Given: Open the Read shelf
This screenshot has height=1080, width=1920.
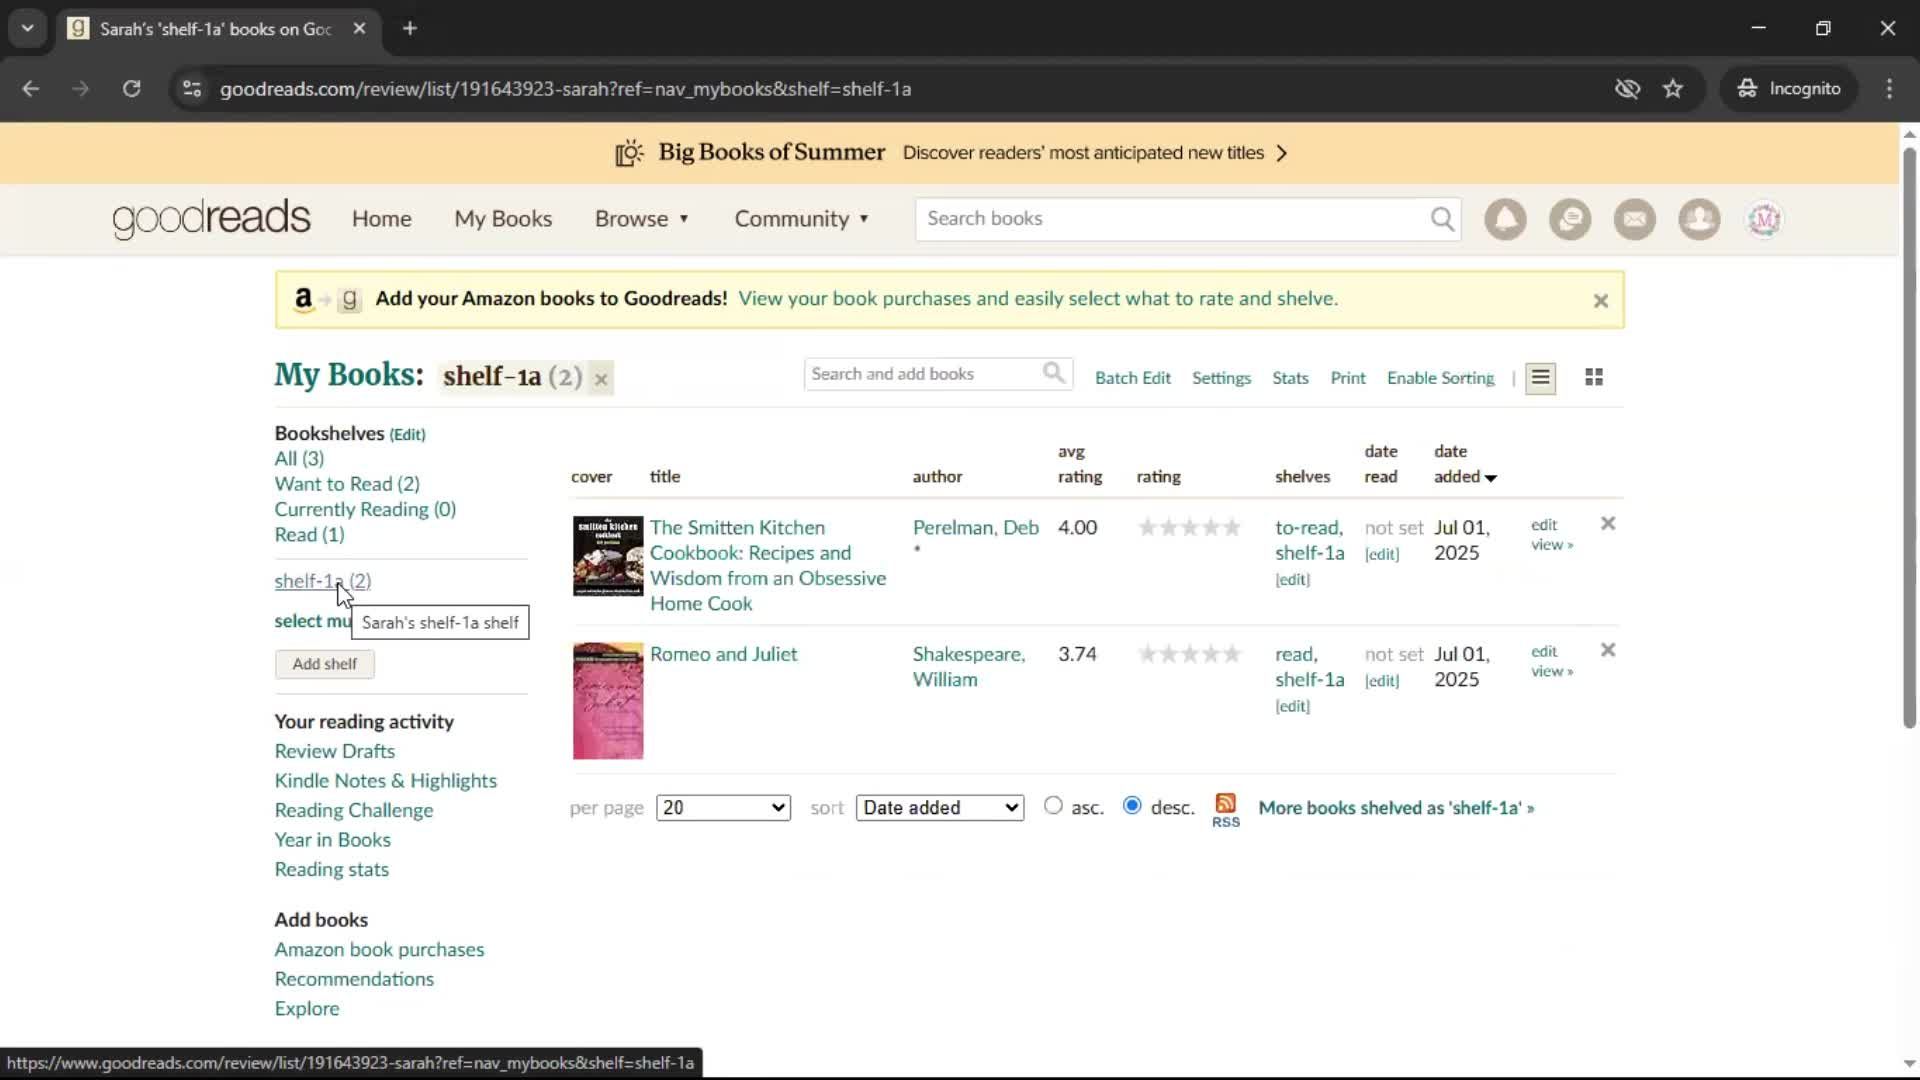Looking at the screenshot, I should pyautogui.click(x=309, y=535).
